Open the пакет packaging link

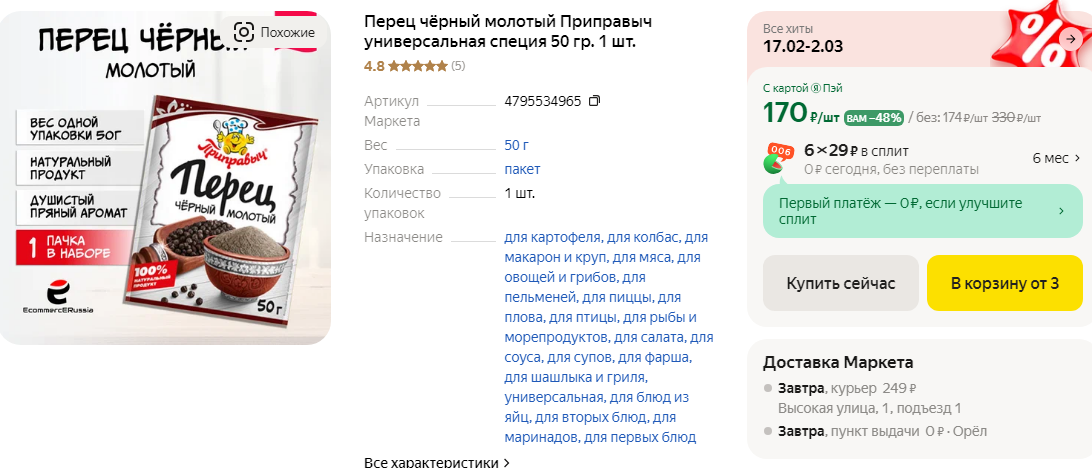coord(522,169)
